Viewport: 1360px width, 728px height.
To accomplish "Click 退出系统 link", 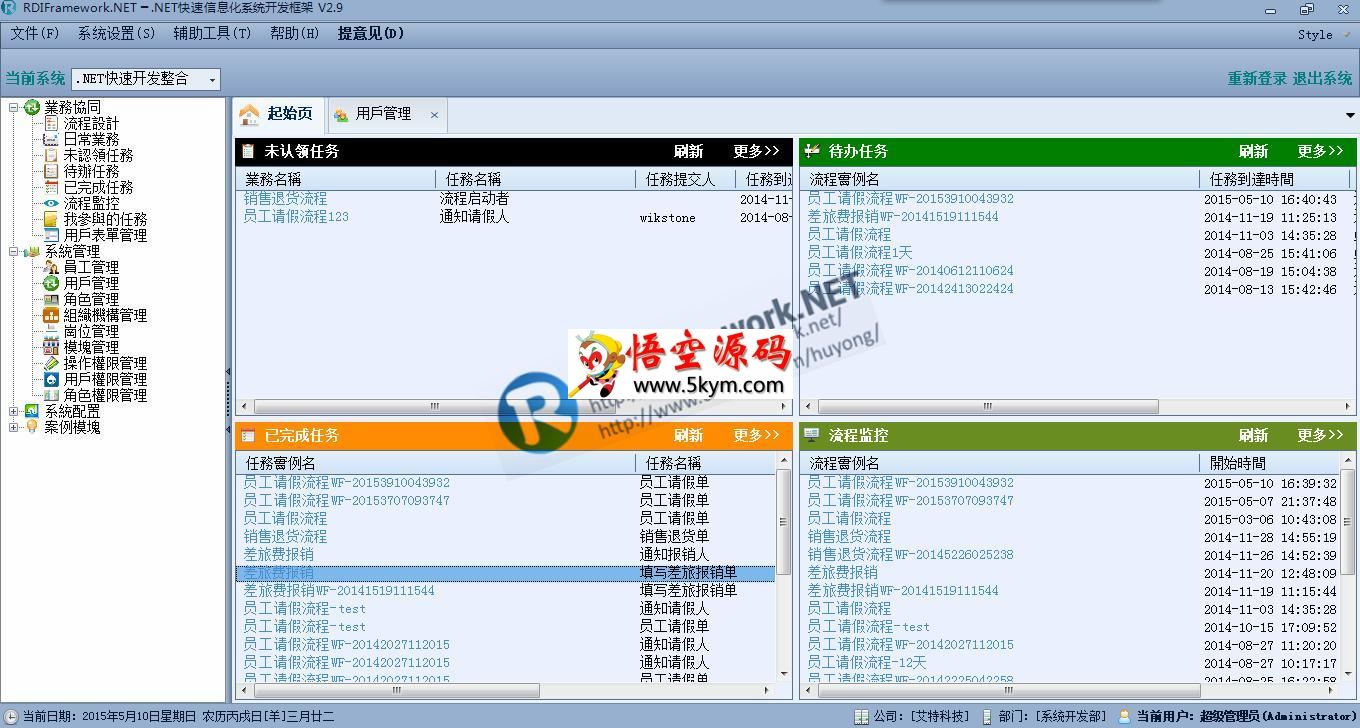I will 1322,78.
